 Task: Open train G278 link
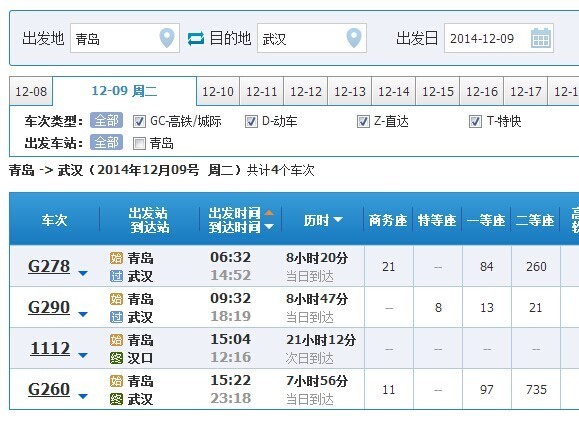click(x=49, y=266)
